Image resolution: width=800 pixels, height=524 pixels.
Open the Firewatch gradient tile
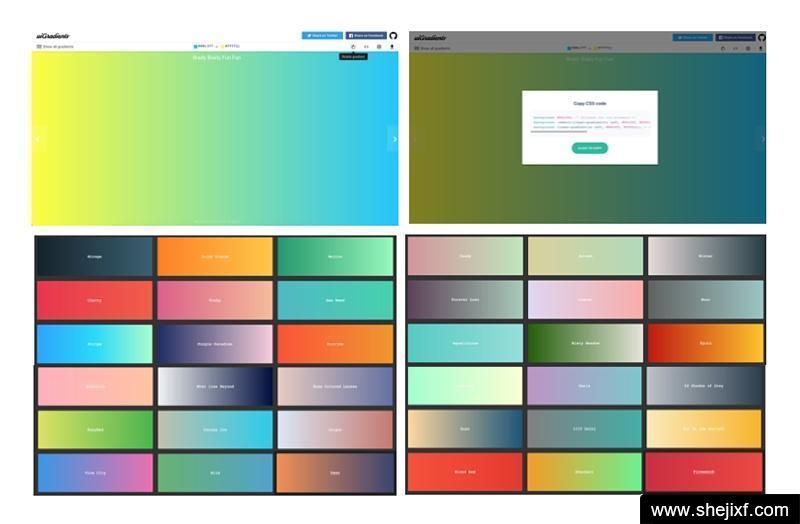(705, 472)
